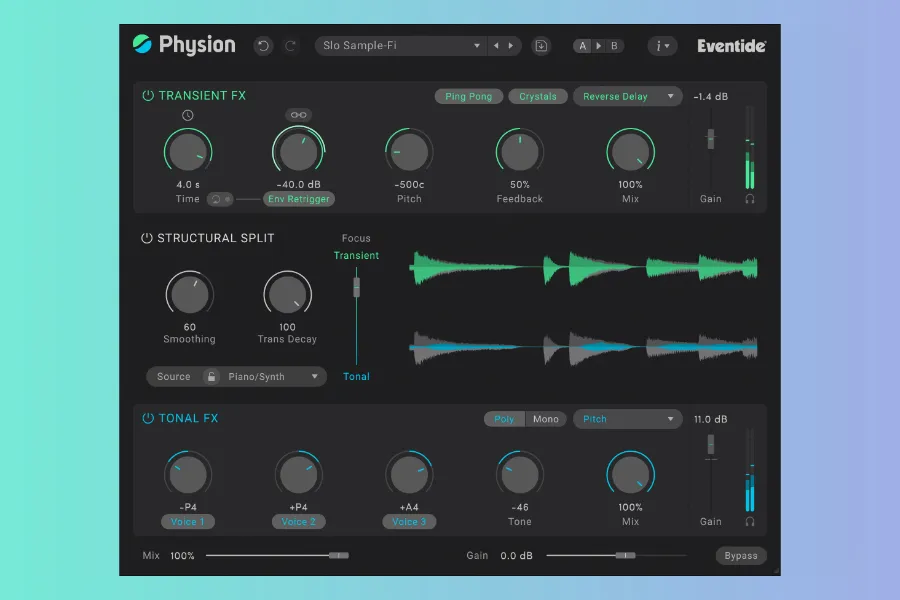Click the save preset icon
This screenshot has height=600, width=900.
coord(541,45)
